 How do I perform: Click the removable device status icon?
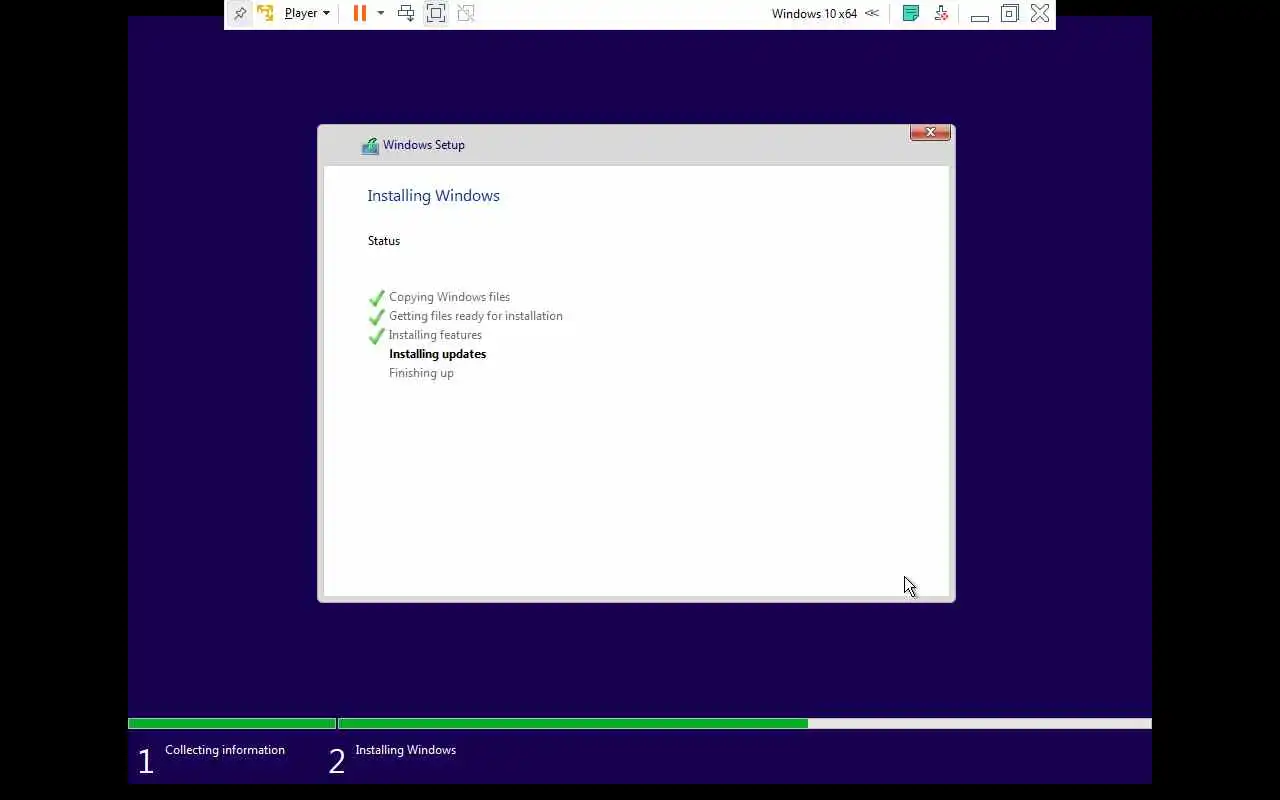[x=941, y=13]
